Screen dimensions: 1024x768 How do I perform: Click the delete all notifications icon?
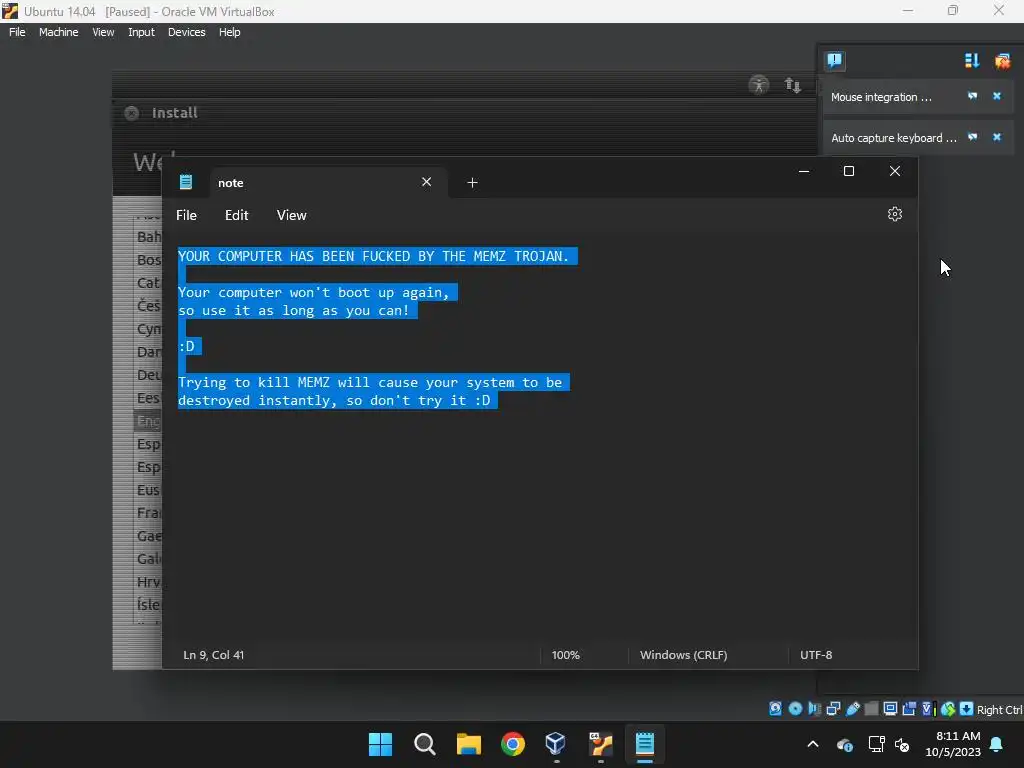1002,61
